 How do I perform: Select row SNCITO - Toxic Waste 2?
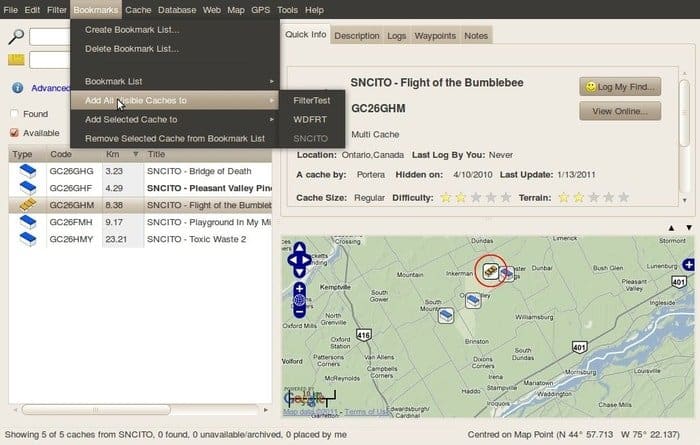click(140, 239)
